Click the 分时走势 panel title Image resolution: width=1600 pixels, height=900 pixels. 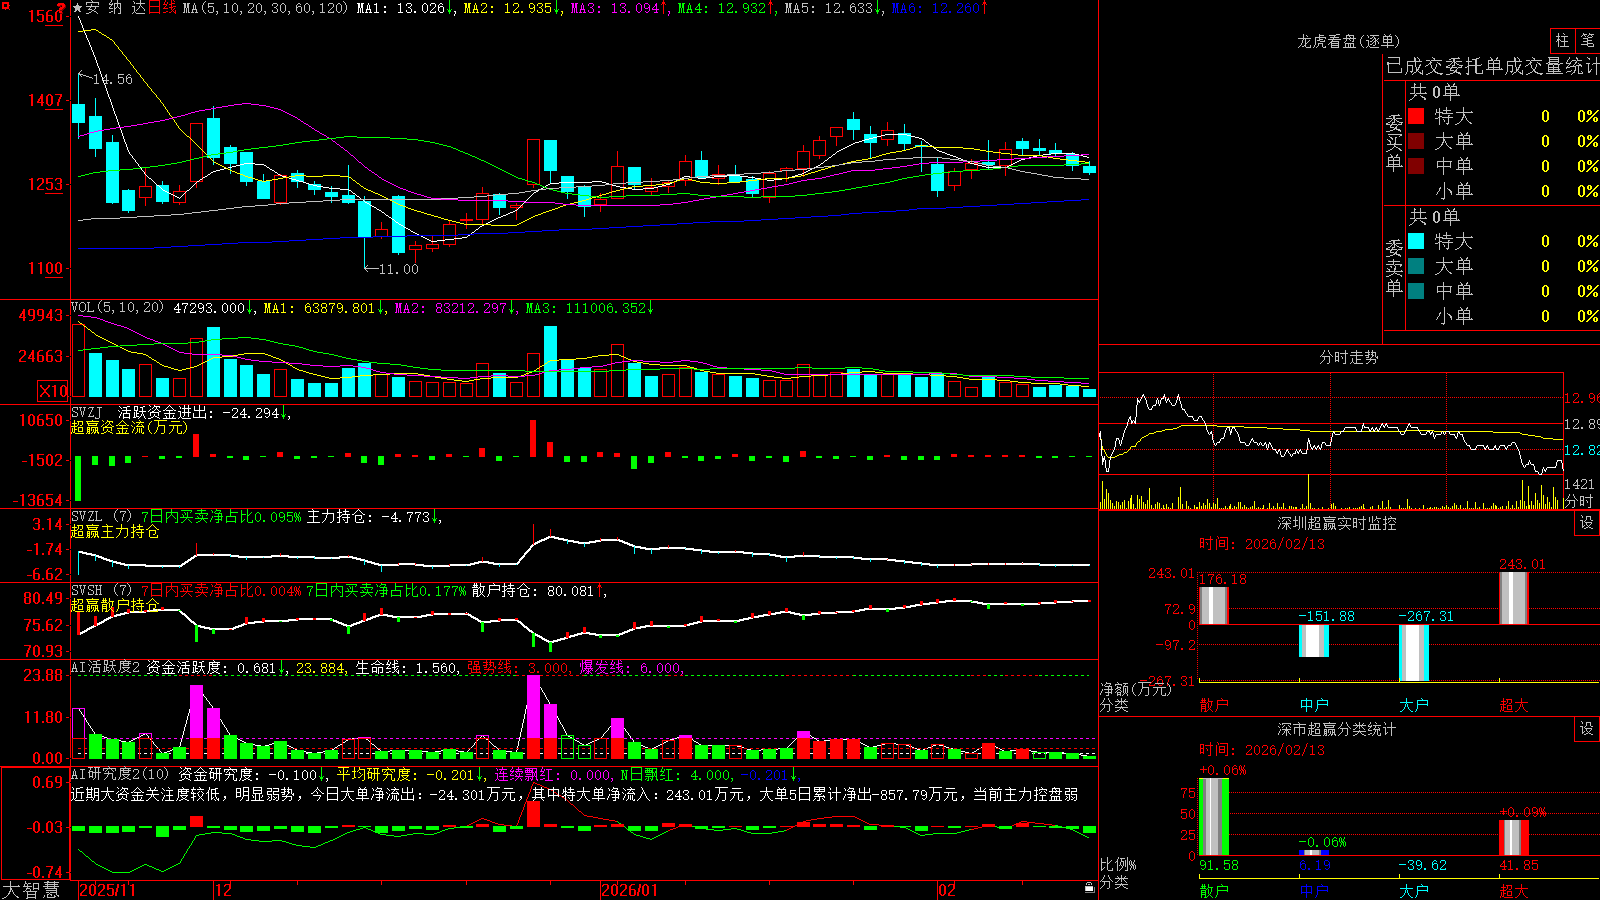click(x=1348, y=357)
